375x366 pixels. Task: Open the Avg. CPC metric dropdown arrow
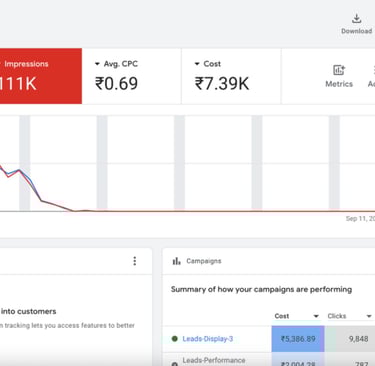pyautogui.click(x=97, y=64)
